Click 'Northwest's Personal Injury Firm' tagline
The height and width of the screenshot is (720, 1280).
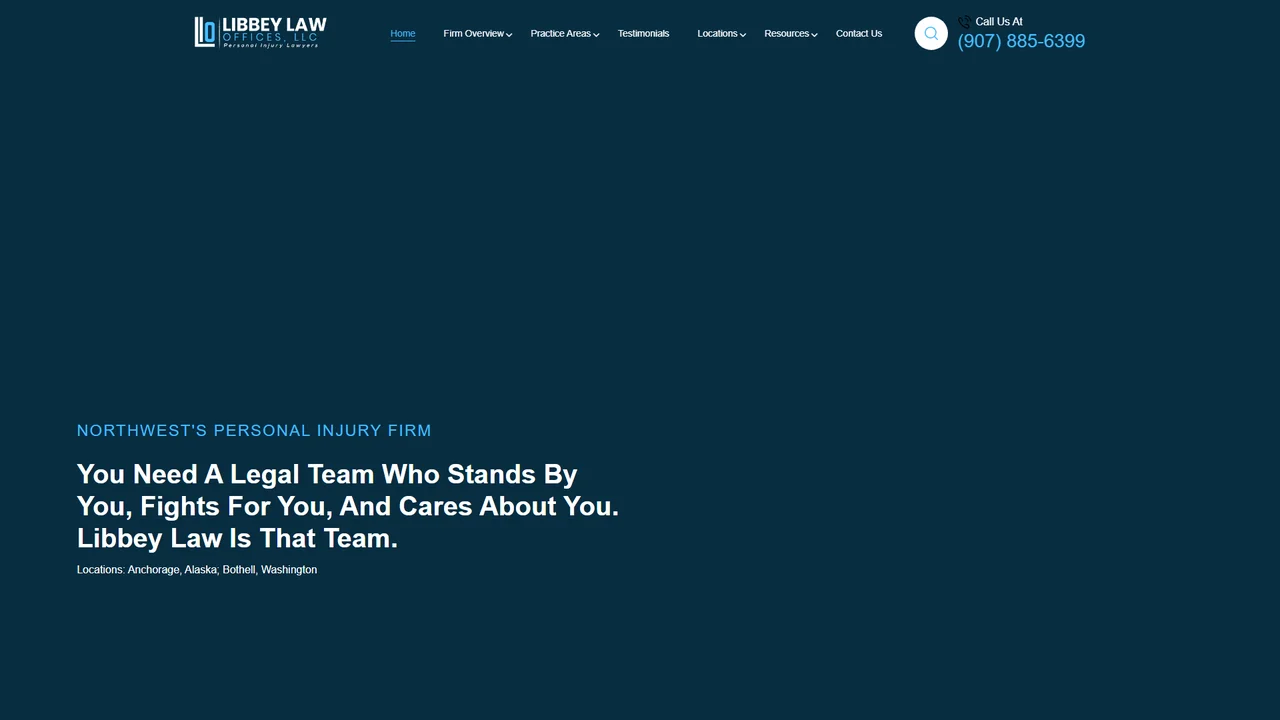click(x=254, y=431)
